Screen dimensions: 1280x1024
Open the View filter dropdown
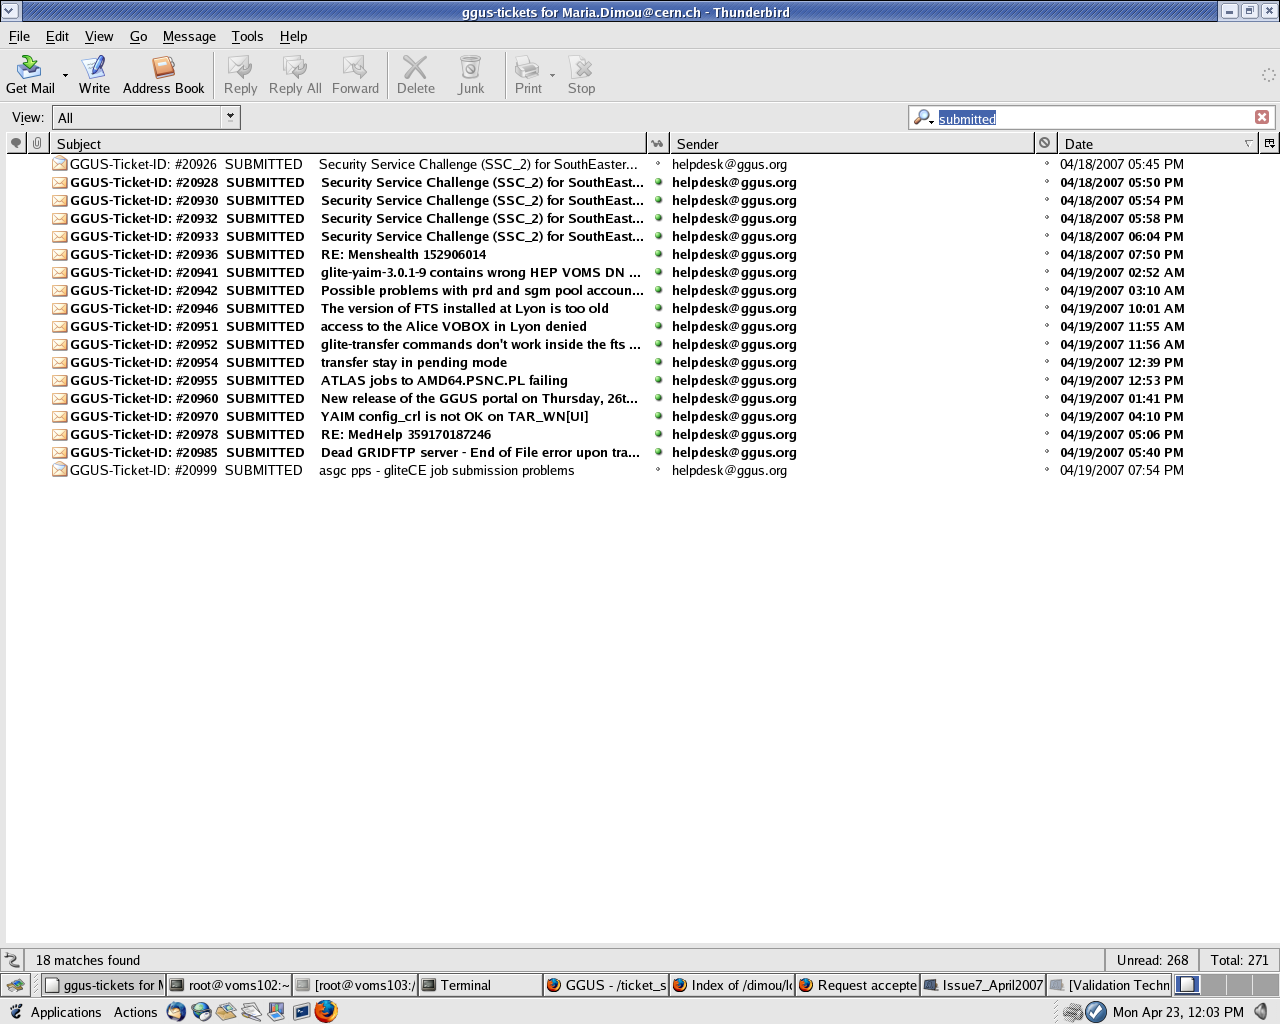click(x=230, y=117)
